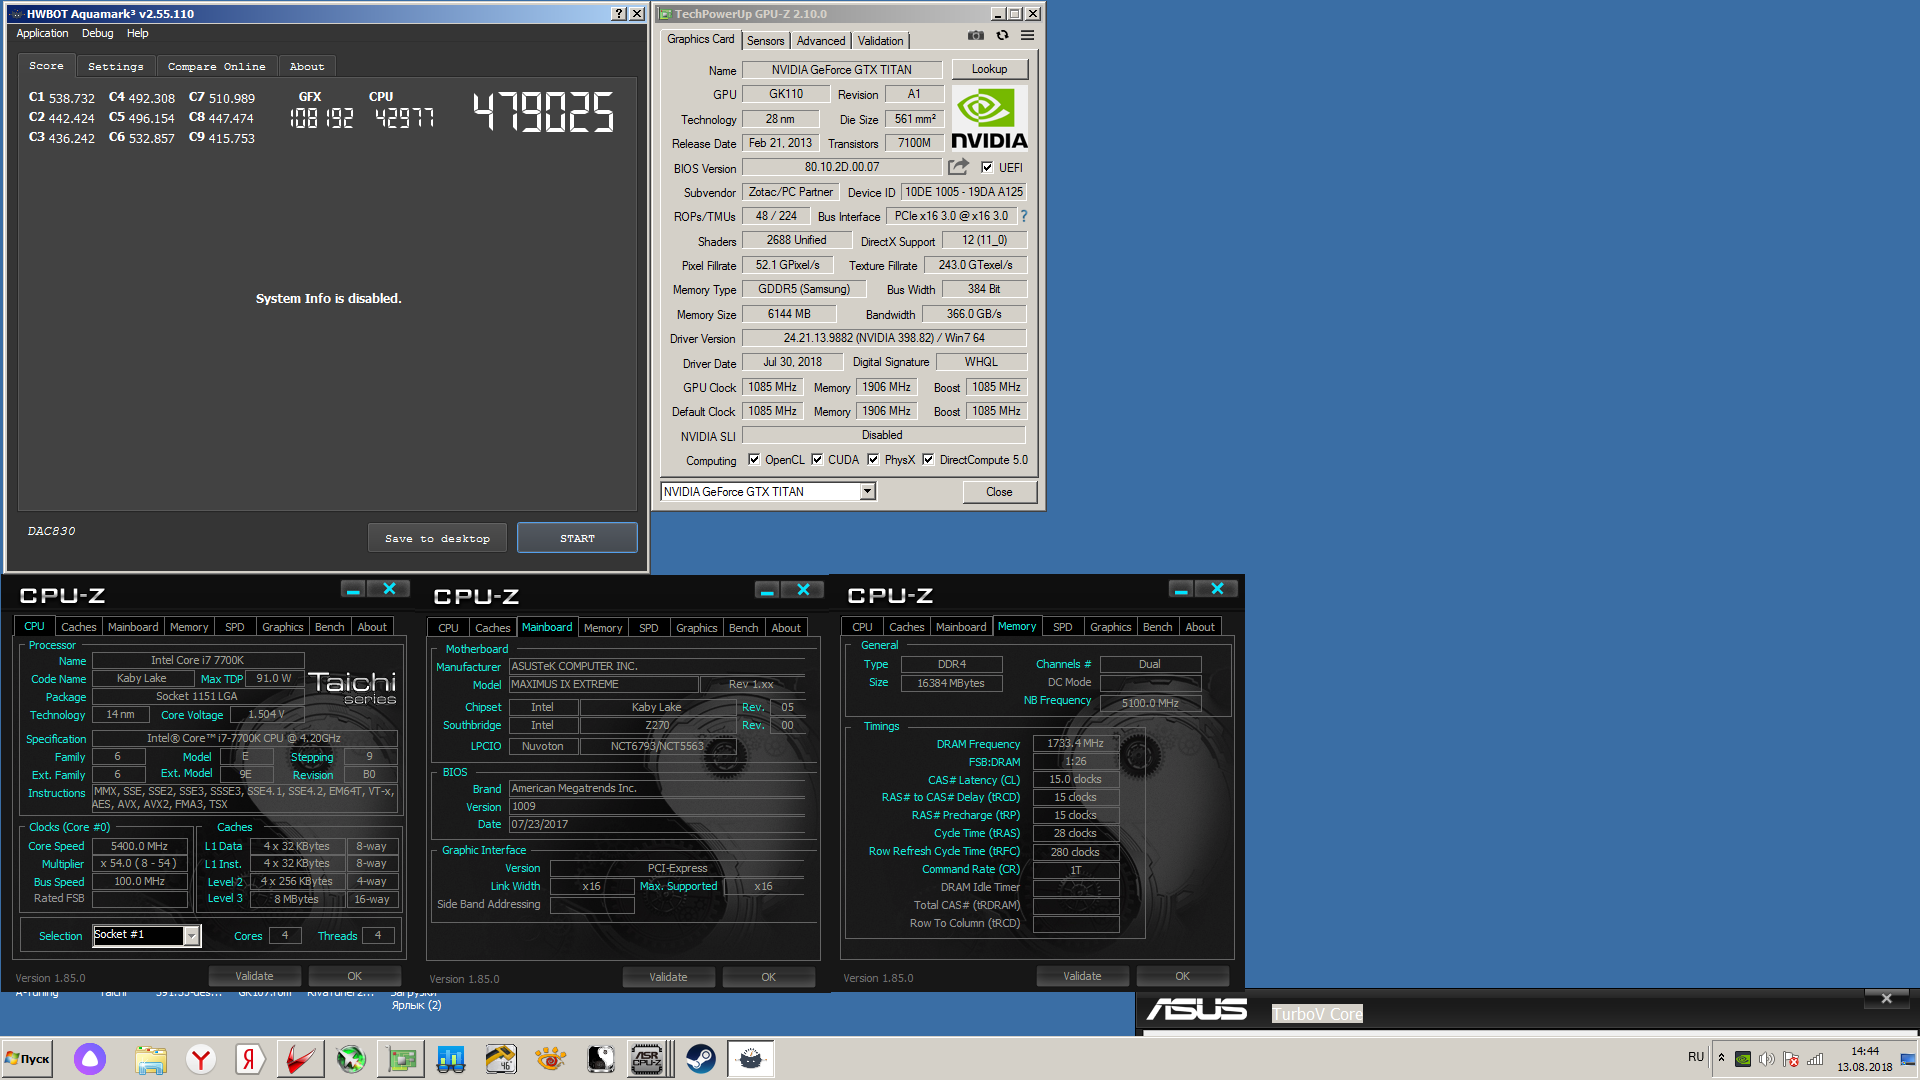Viewport: 1920px width, 1080px height.
Task: Open the file explorer taskbar icon
Action: (150, 1059)
